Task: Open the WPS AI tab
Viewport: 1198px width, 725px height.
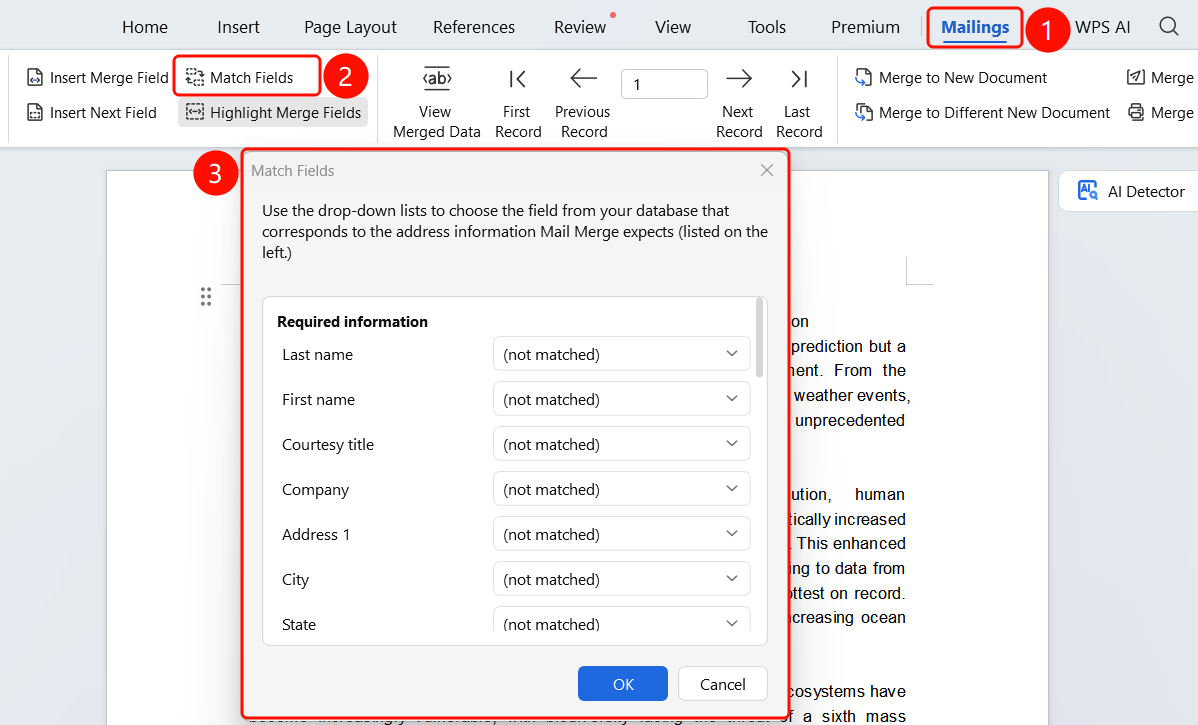Action: (1102, 28)
